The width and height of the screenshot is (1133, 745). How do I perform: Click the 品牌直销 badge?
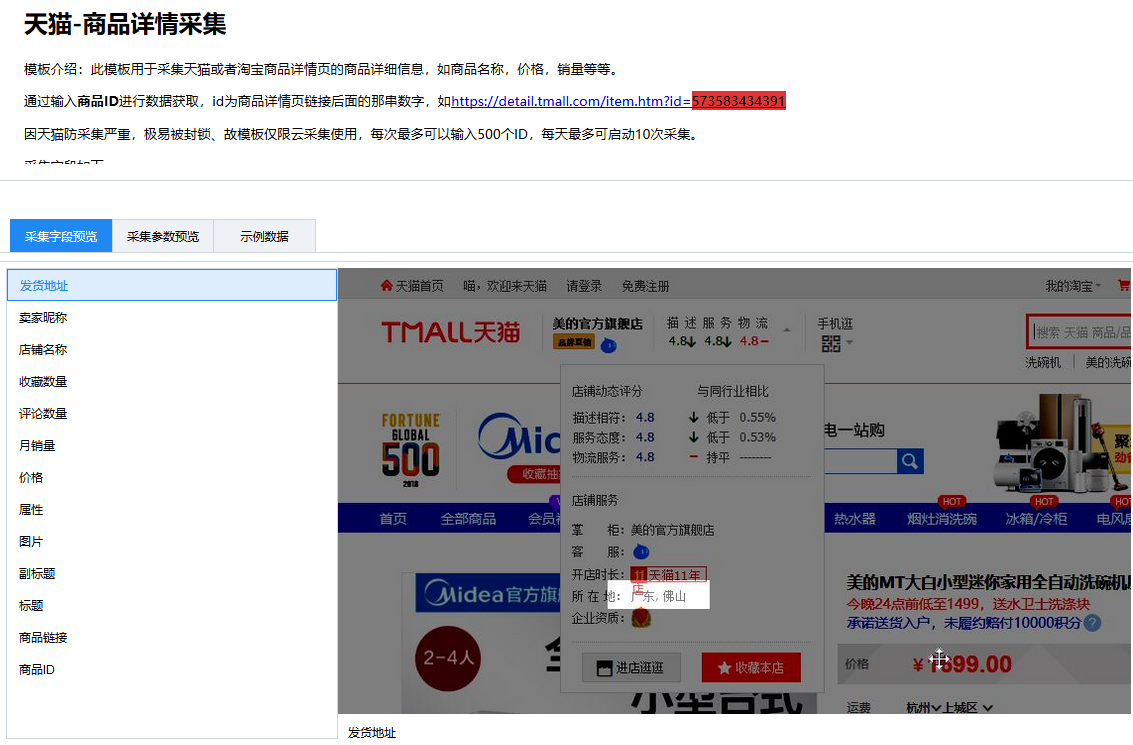click(574, 343)
